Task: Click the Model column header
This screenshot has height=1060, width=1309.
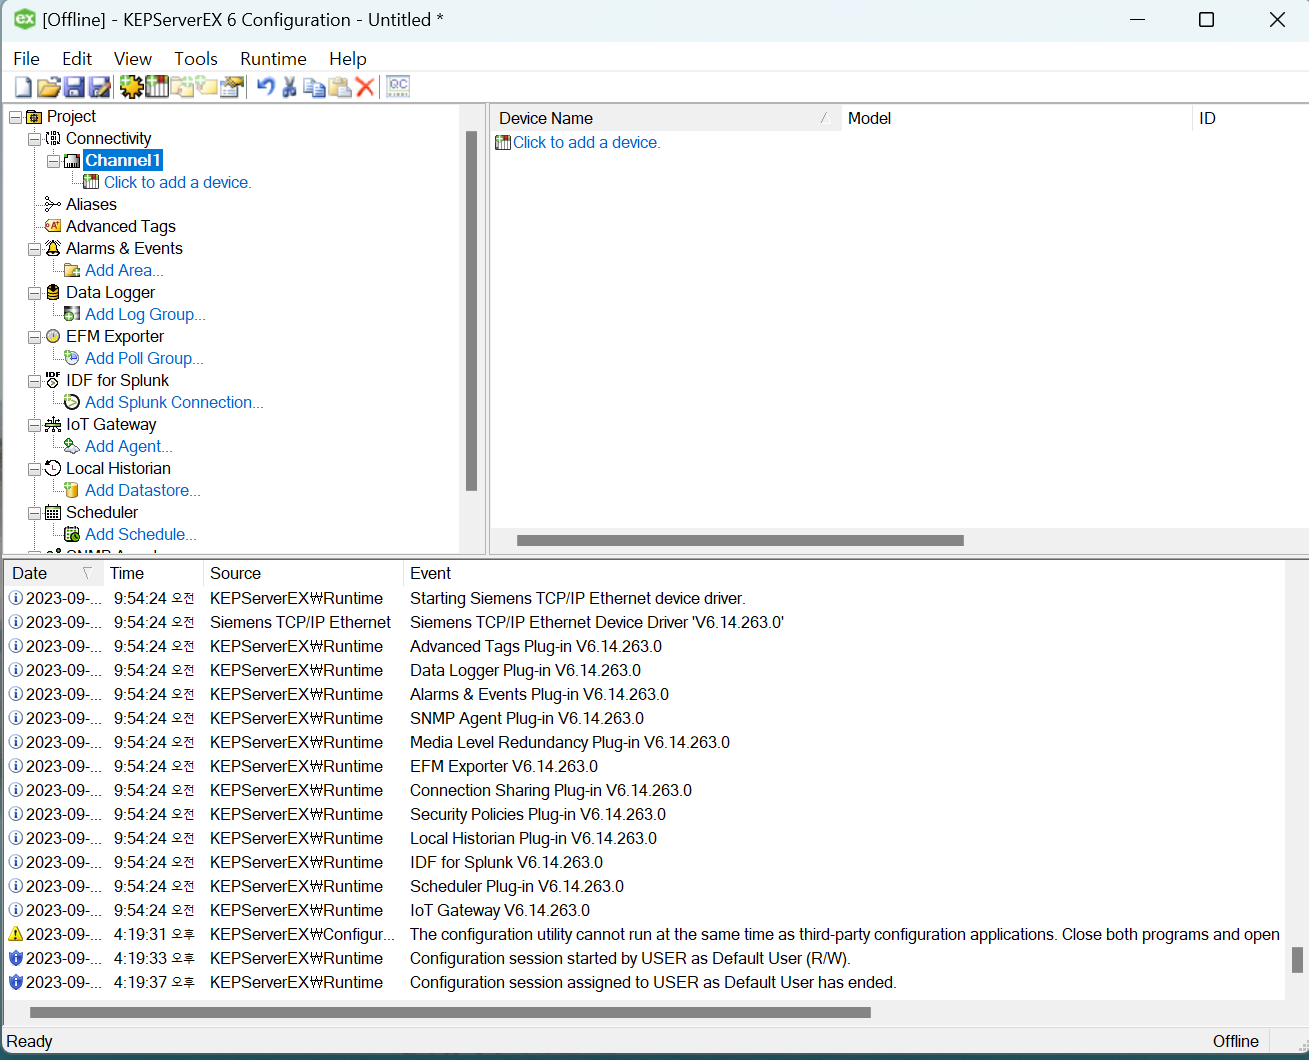Action: point(1017,118)
